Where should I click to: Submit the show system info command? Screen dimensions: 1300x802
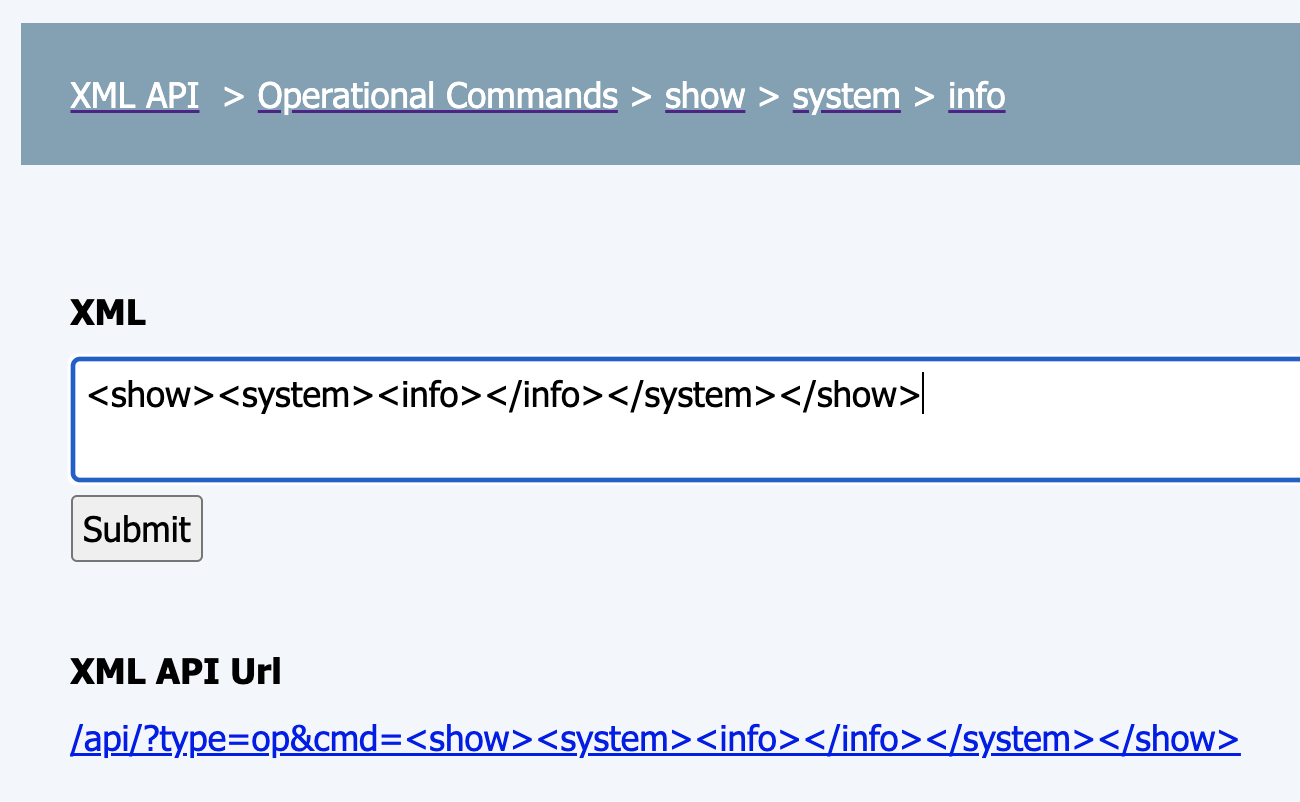pyautogui.click(x=136, y=528)
